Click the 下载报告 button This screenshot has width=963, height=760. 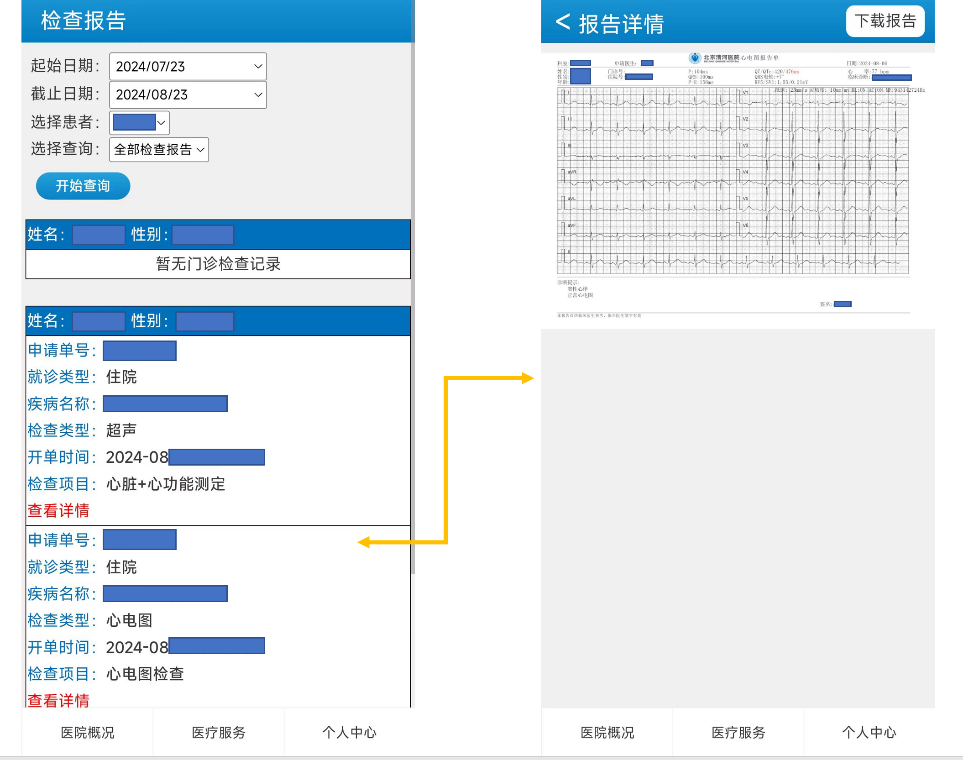coord(885,21)
